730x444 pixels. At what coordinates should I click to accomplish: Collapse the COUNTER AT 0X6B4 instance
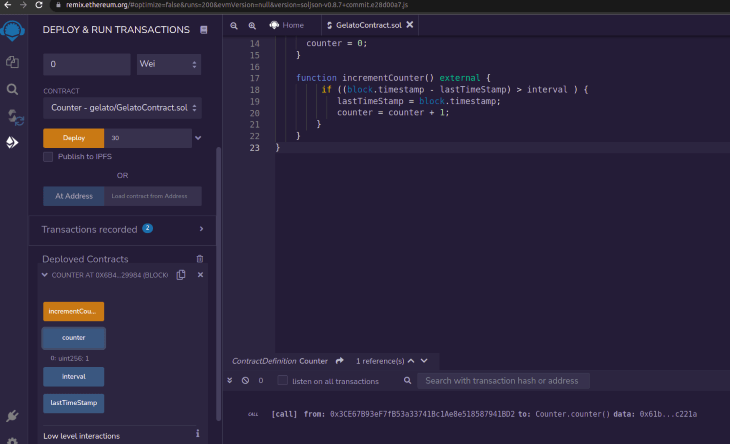[45, 275]
